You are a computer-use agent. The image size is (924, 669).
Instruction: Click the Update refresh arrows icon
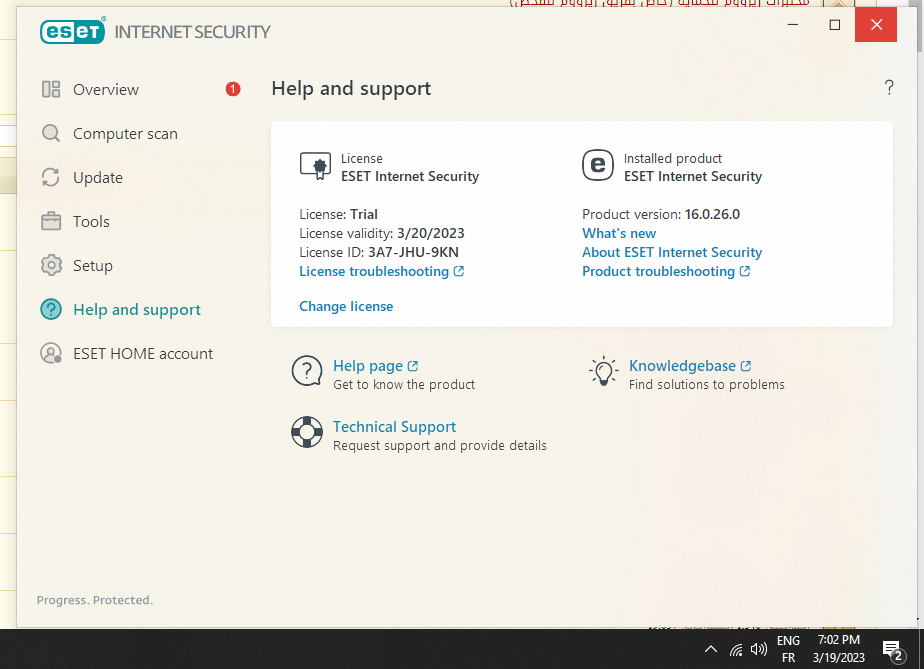51,177
